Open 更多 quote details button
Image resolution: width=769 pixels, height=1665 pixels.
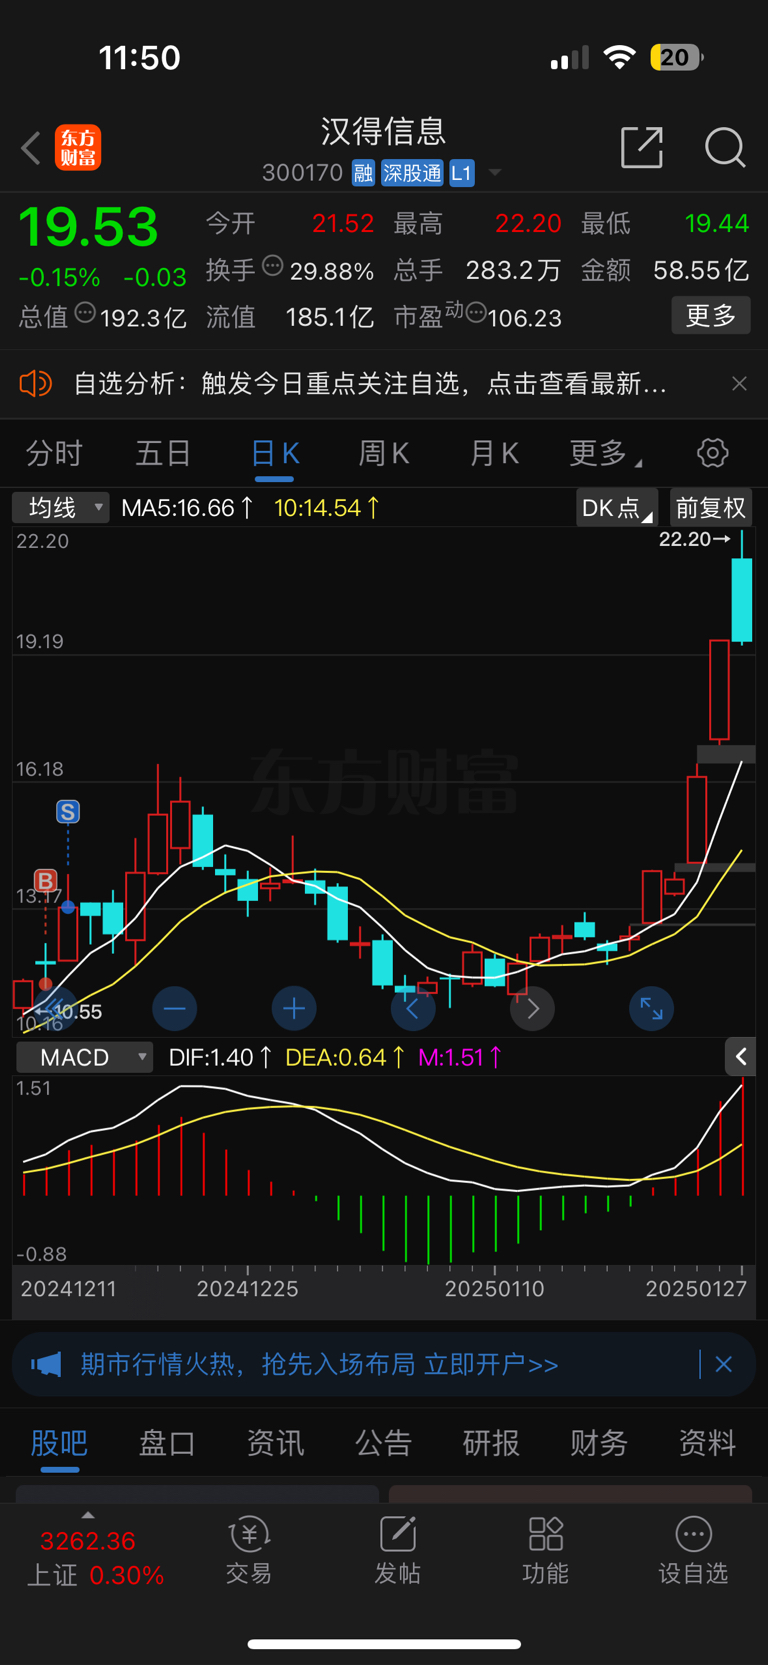tap(711, 316)
